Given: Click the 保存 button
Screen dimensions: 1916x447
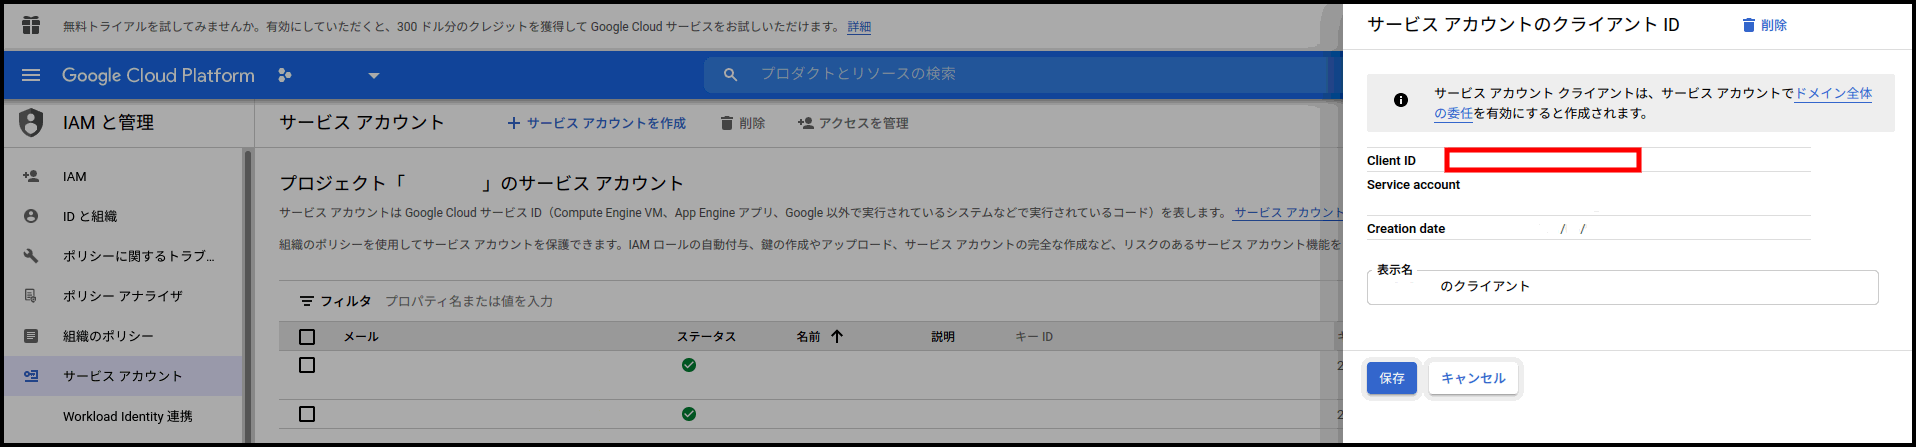Looking at the screenshot, I should tap(1392, 378).
